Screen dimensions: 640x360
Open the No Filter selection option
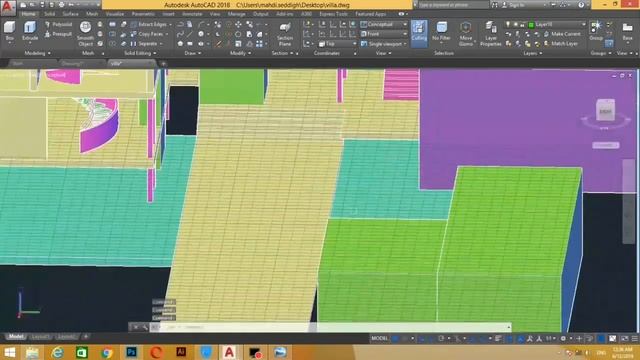click(x=441, y=32)
